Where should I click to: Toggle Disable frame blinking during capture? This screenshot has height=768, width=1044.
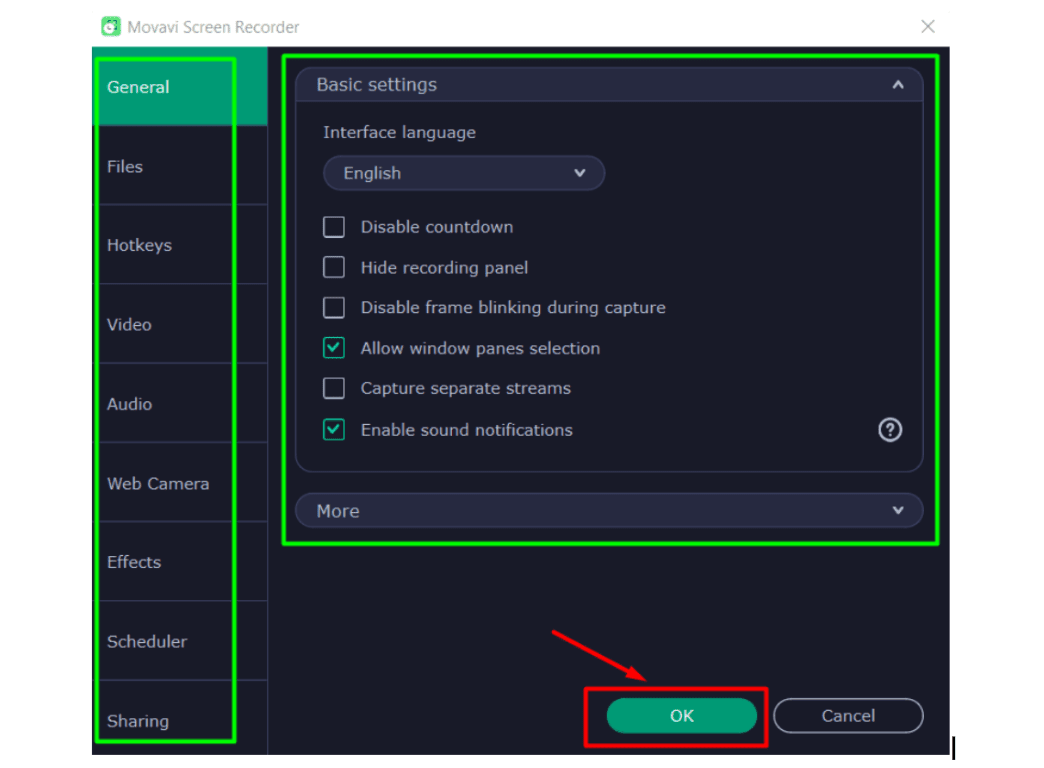pyautogui.click(x=334, y=308)
